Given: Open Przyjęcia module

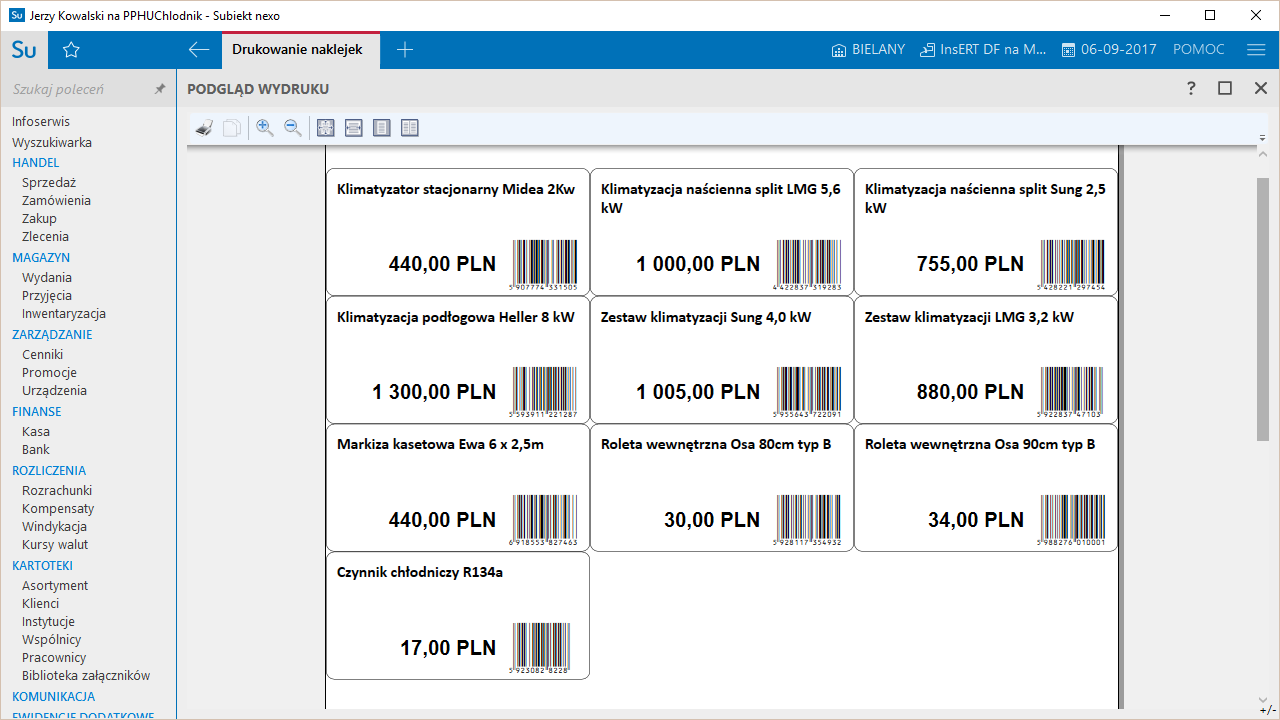Looking at the screenshot, I should coord(47,296).
